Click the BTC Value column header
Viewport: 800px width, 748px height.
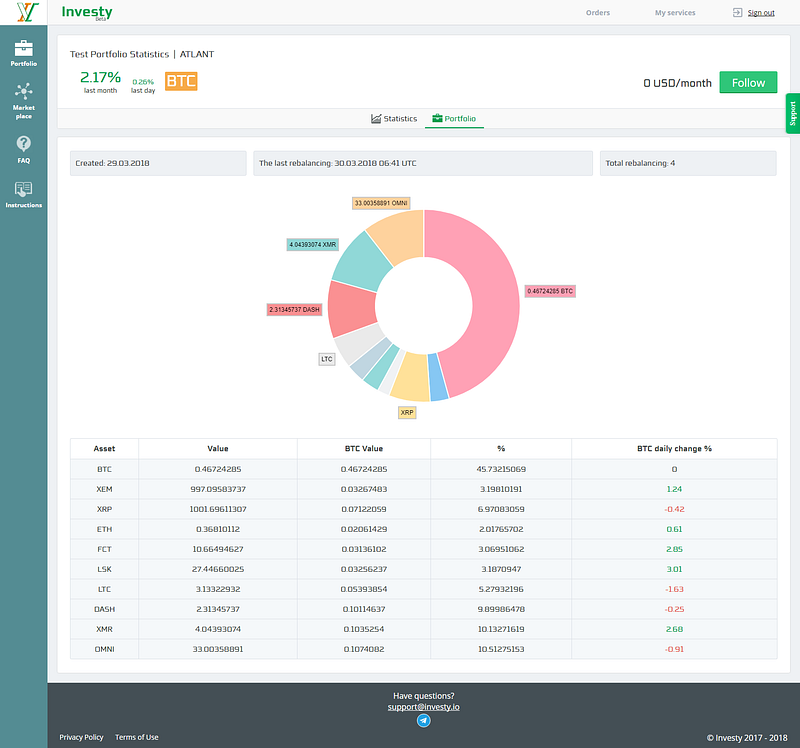(364, 448)
